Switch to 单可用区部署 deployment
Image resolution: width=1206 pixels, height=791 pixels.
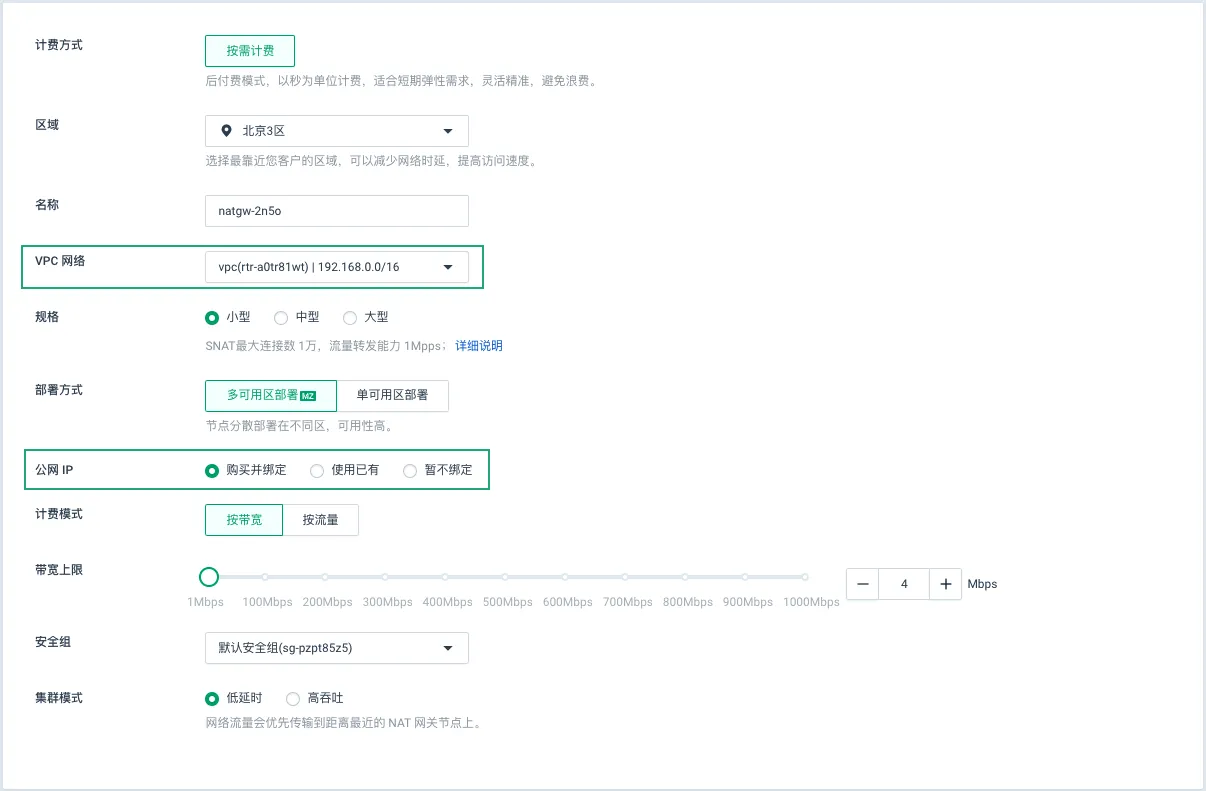(x=392, y=395)
